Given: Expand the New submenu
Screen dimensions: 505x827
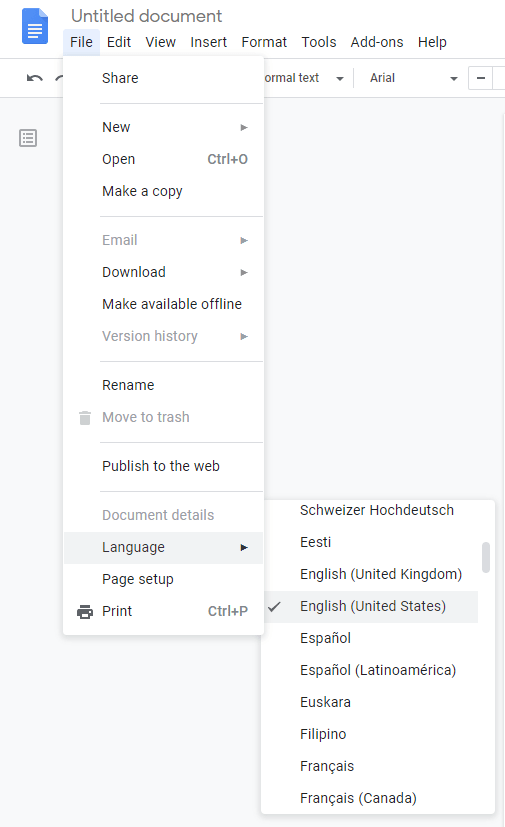Looking at the screenshot, I should 163,127.
